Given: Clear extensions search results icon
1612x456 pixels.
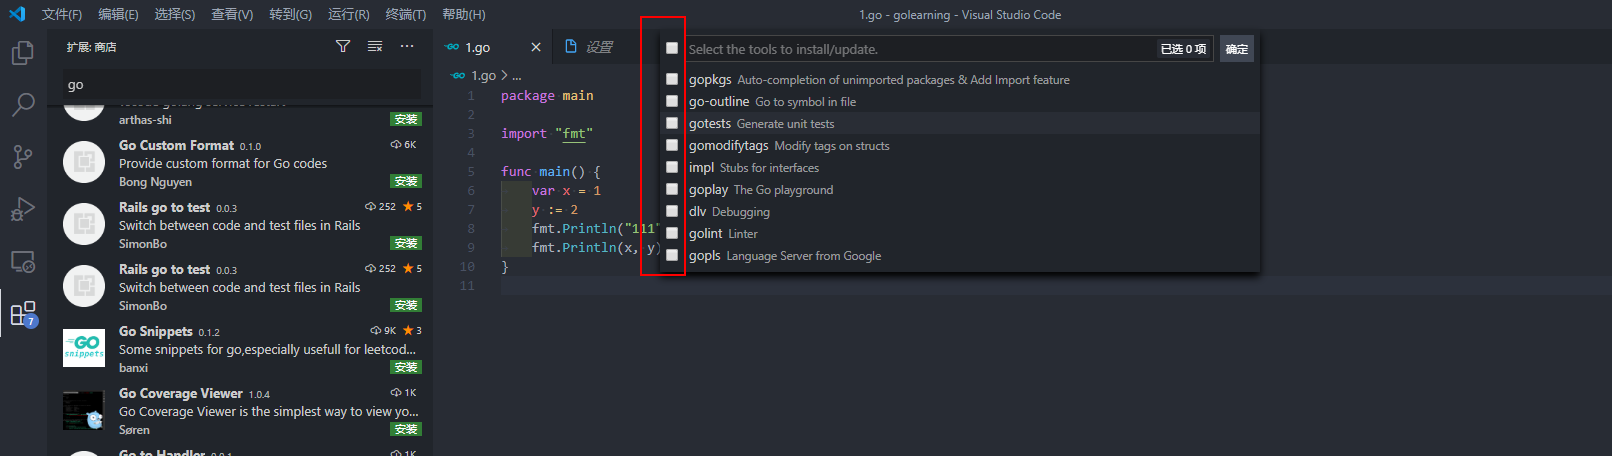Looking at the screenshot, I should 375,47.
